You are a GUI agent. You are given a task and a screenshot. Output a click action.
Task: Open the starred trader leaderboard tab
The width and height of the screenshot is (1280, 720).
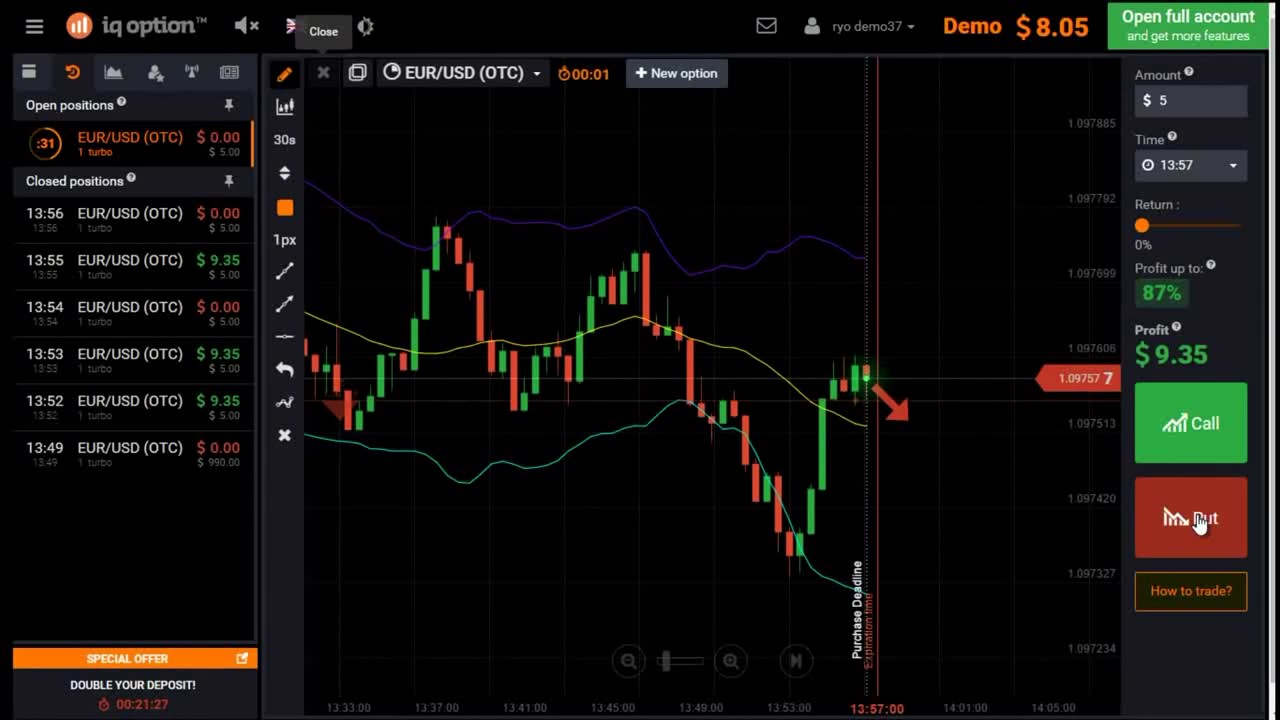[155, 72]
